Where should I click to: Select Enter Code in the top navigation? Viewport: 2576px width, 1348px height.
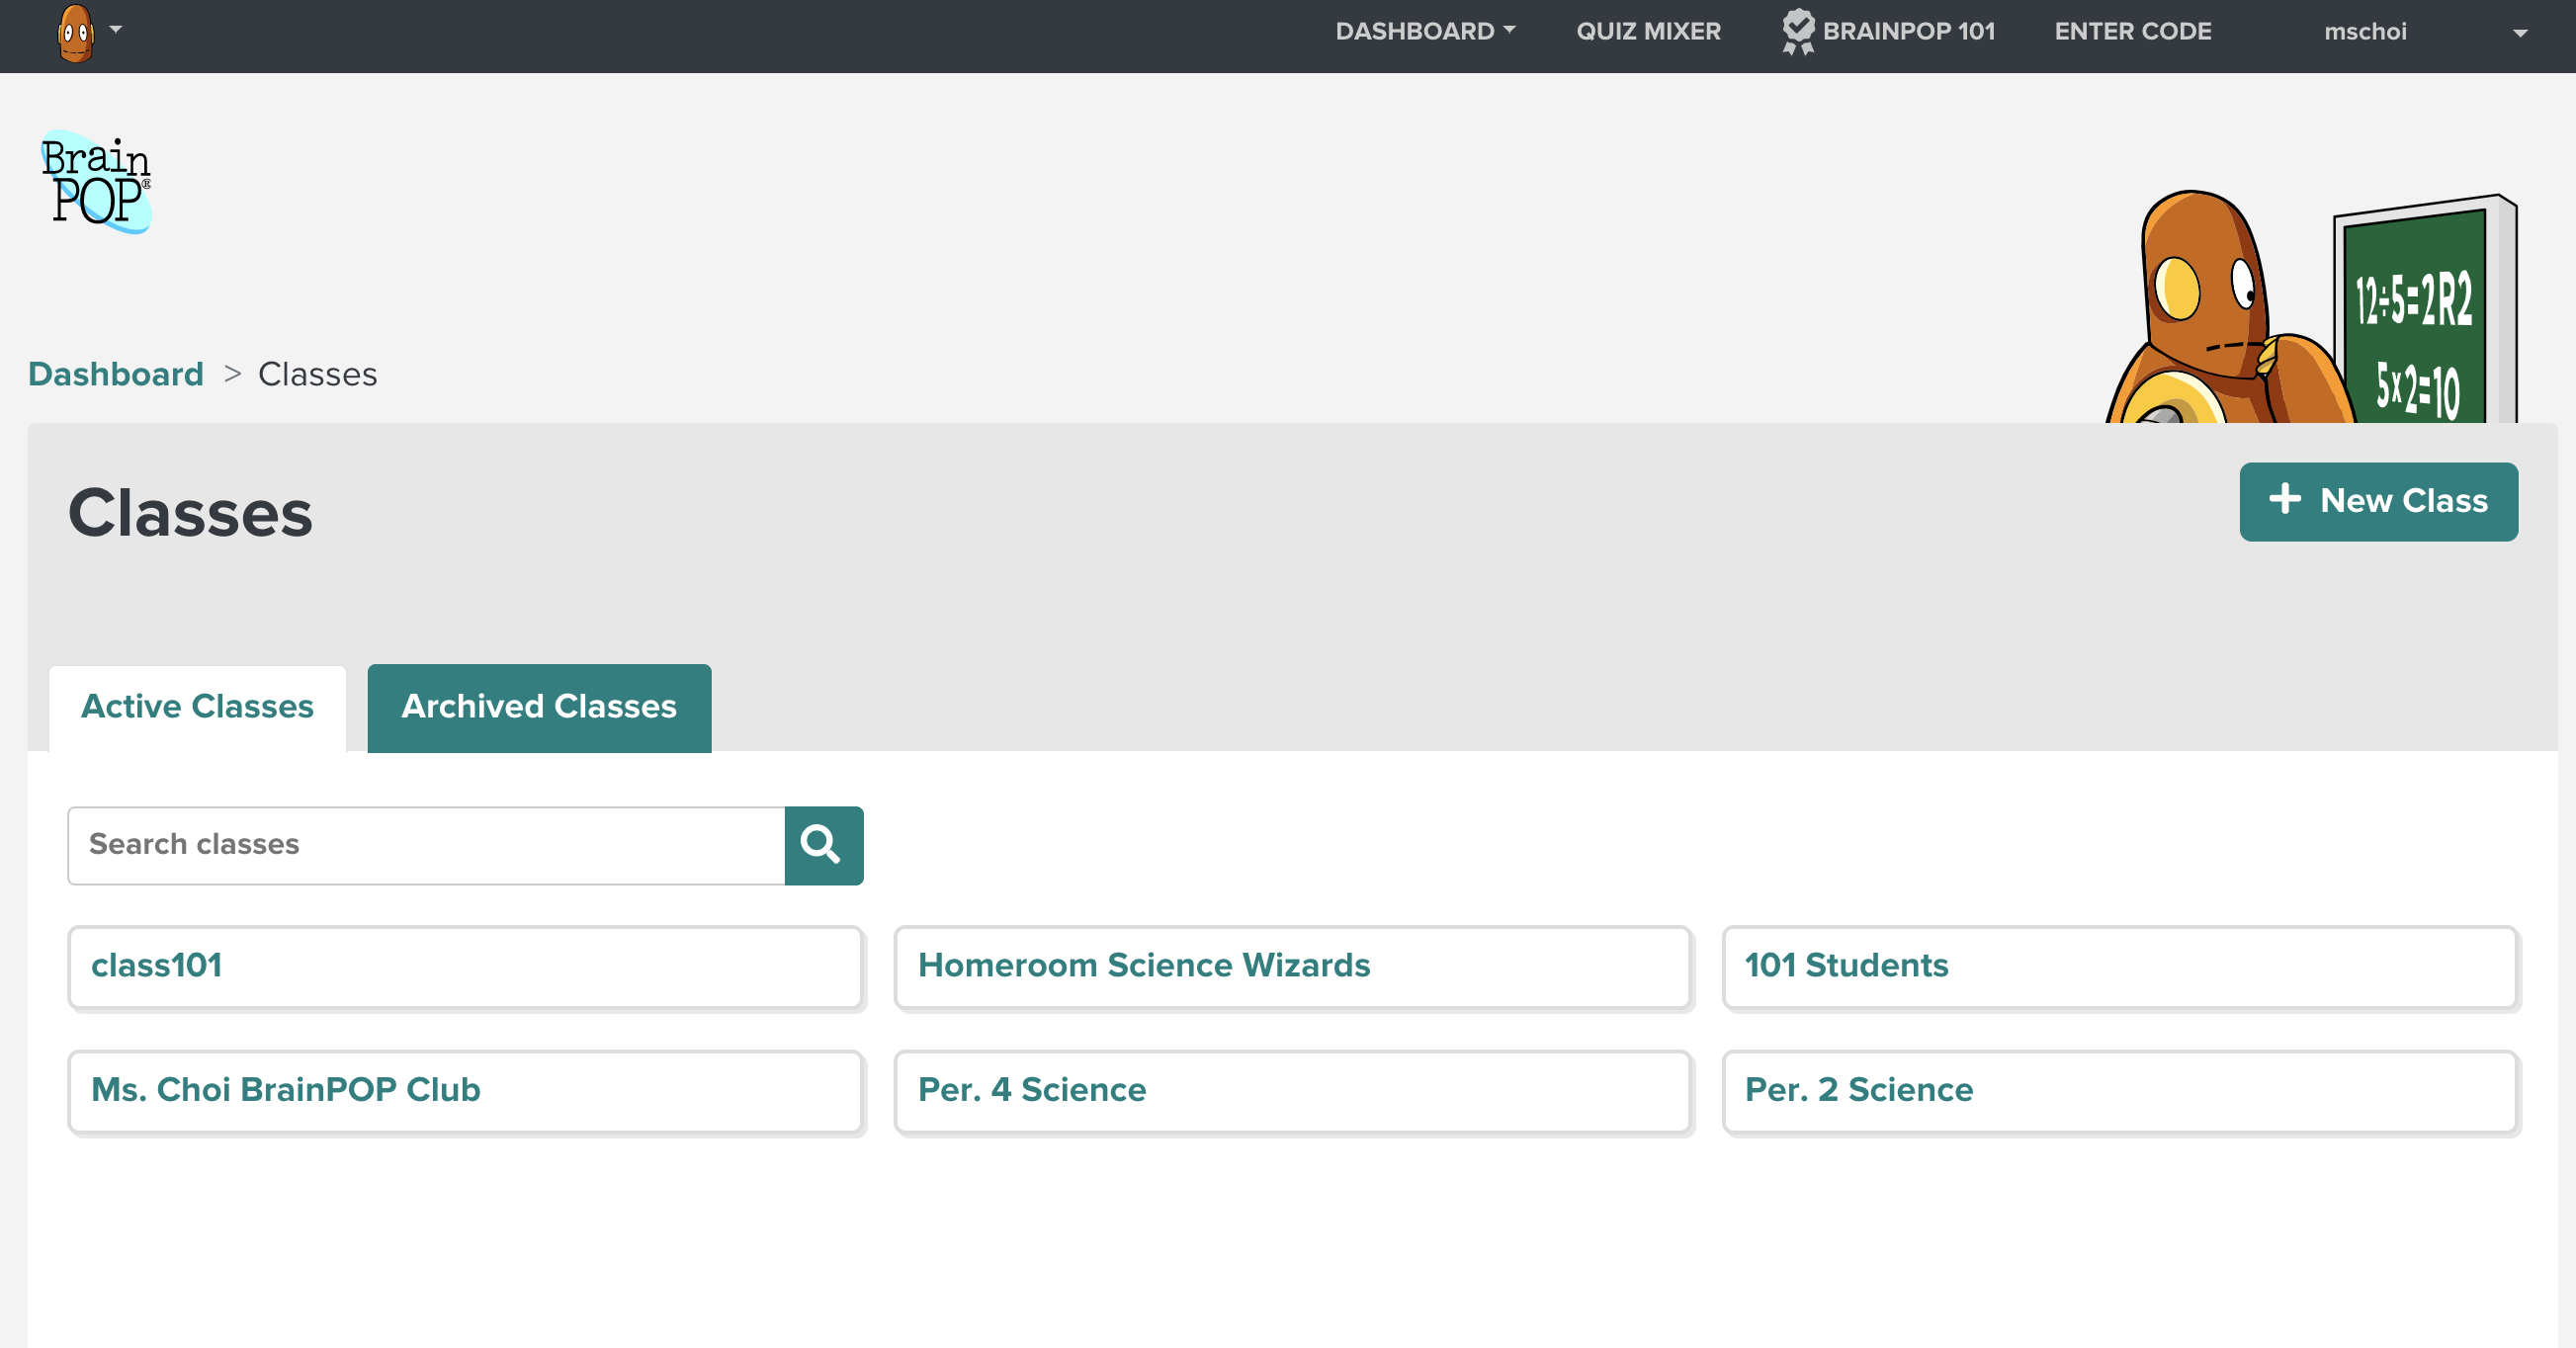[x=2132, y=31]
